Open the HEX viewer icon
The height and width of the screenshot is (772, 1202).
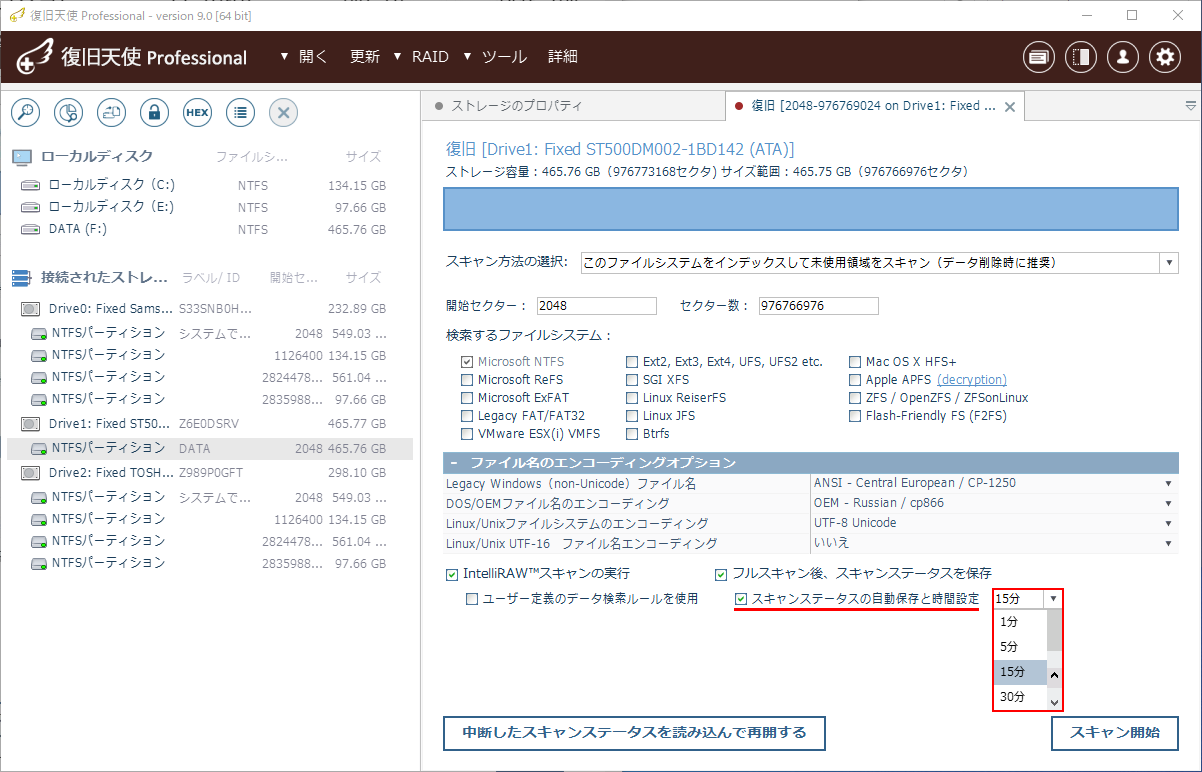[197, 113]
